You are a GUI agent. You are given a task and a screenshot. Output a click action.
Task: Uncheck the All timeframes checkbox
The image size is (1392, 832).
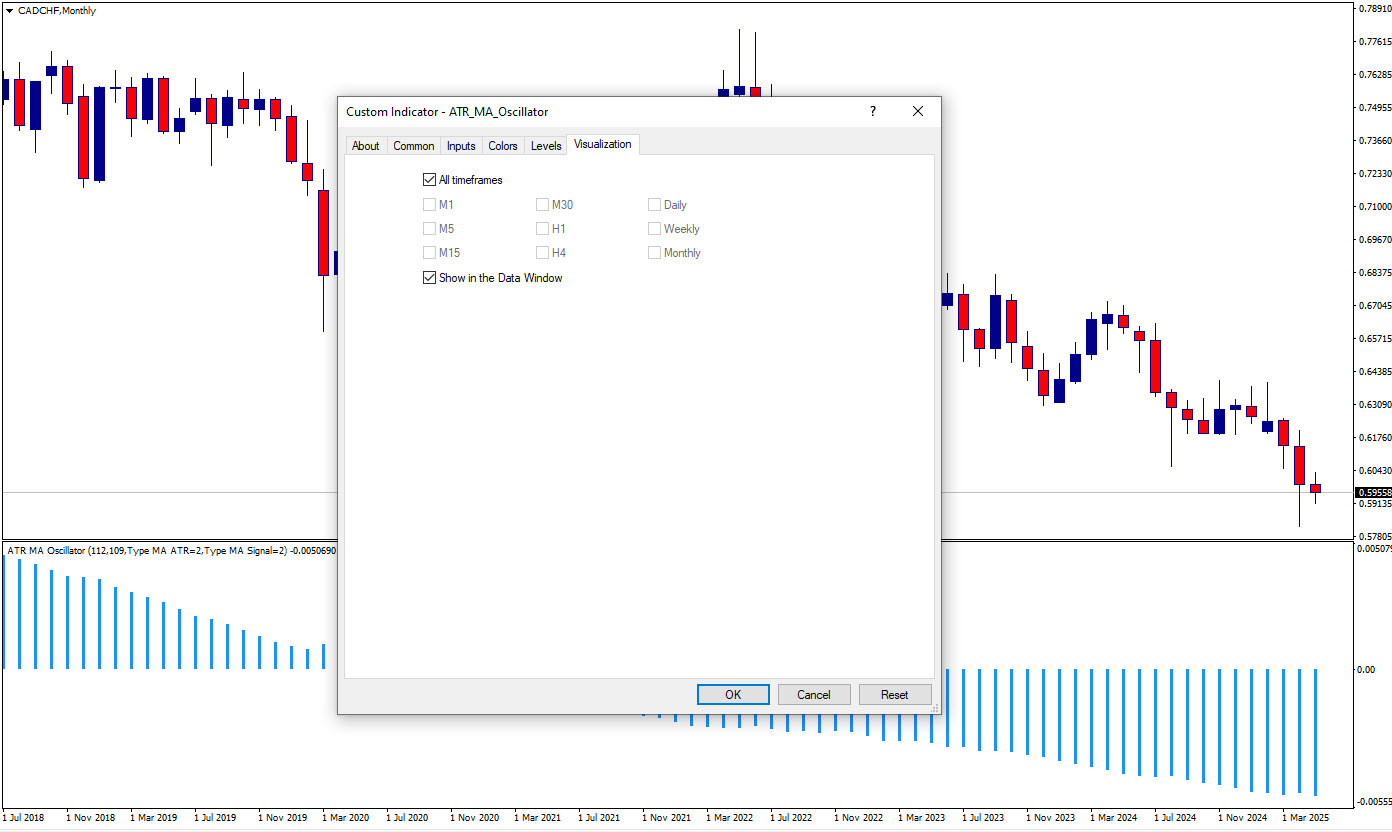430,180
